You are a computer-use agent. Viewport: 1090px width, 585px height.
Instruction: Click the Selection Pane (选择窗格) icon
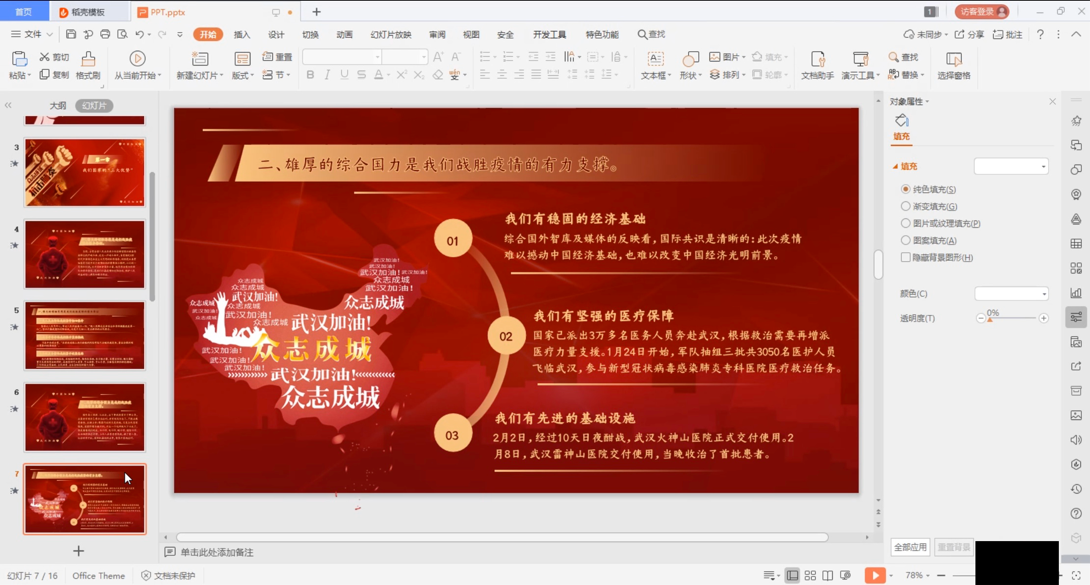(x=953, y=65)
